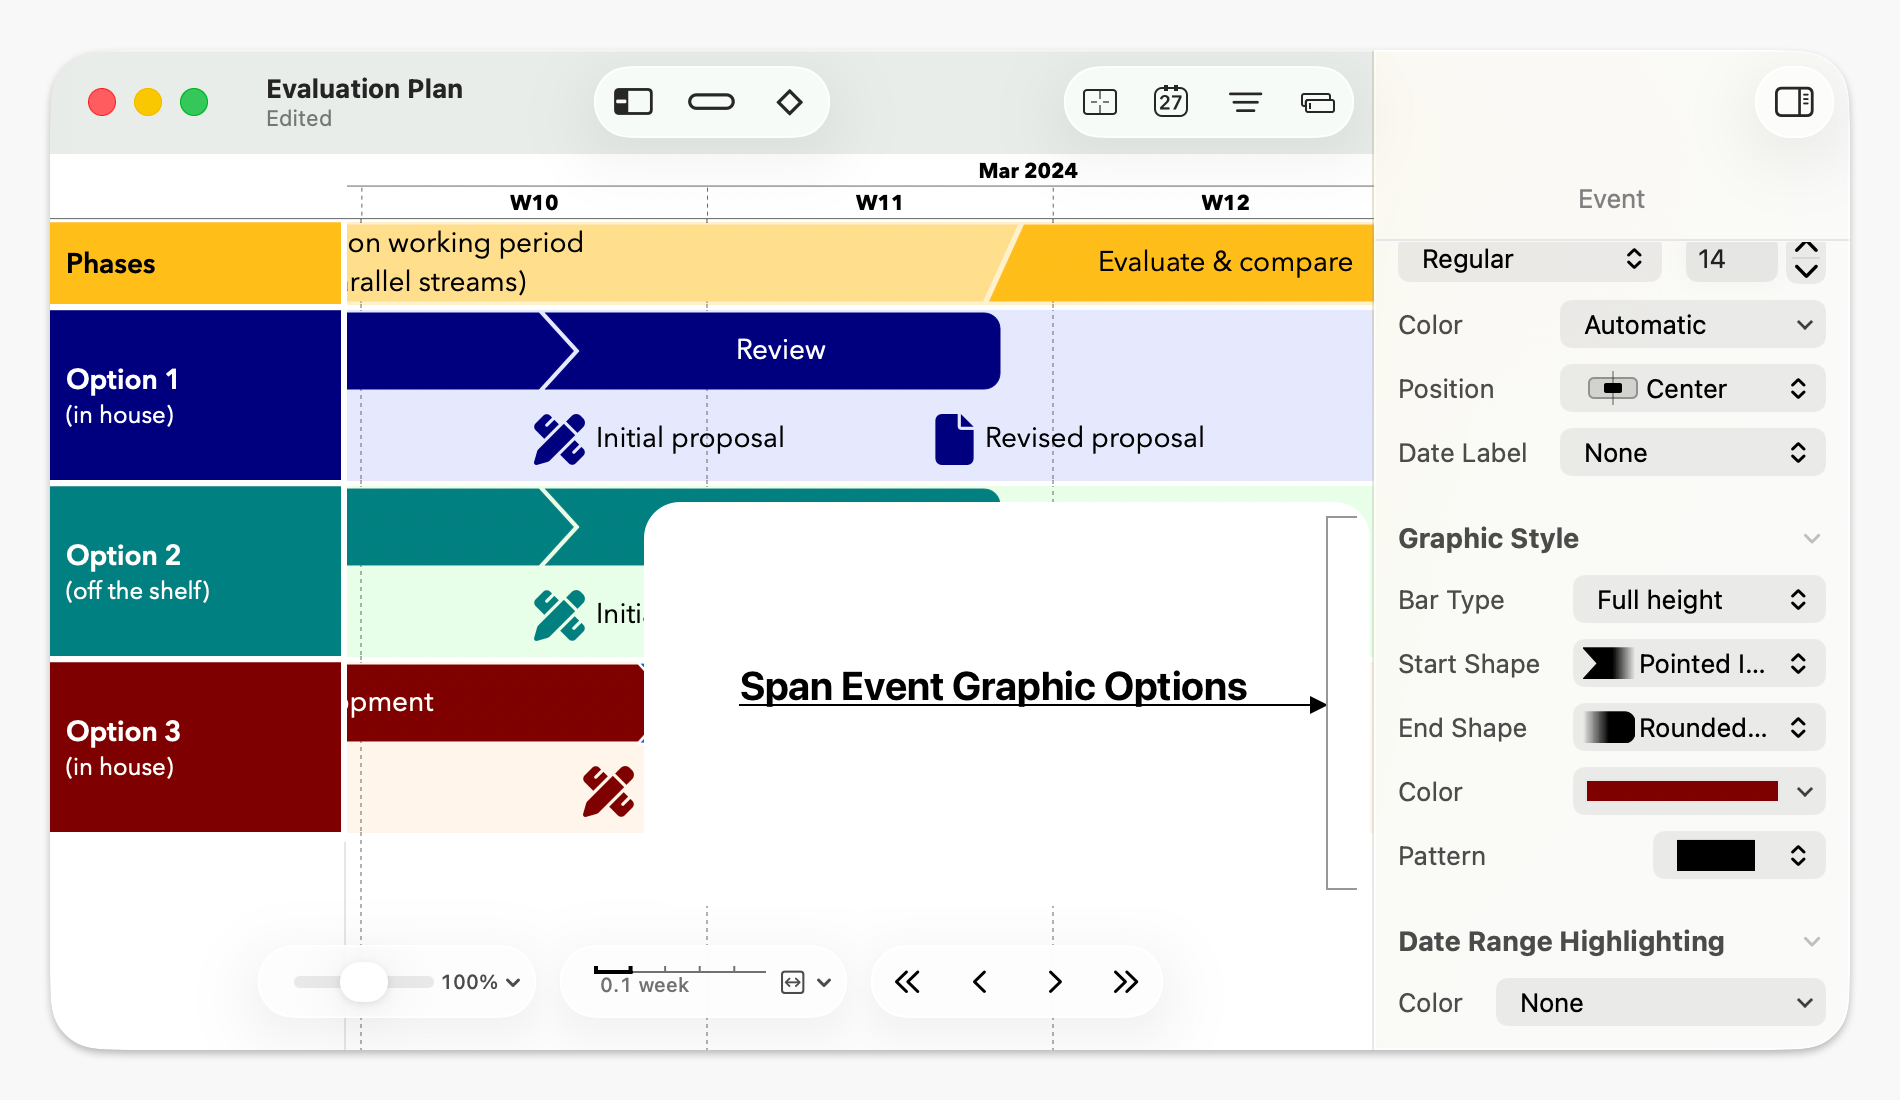The image size is (1900, 1100).
Task: Select the milestone diamond tool
Action: (x=789, y=101)
